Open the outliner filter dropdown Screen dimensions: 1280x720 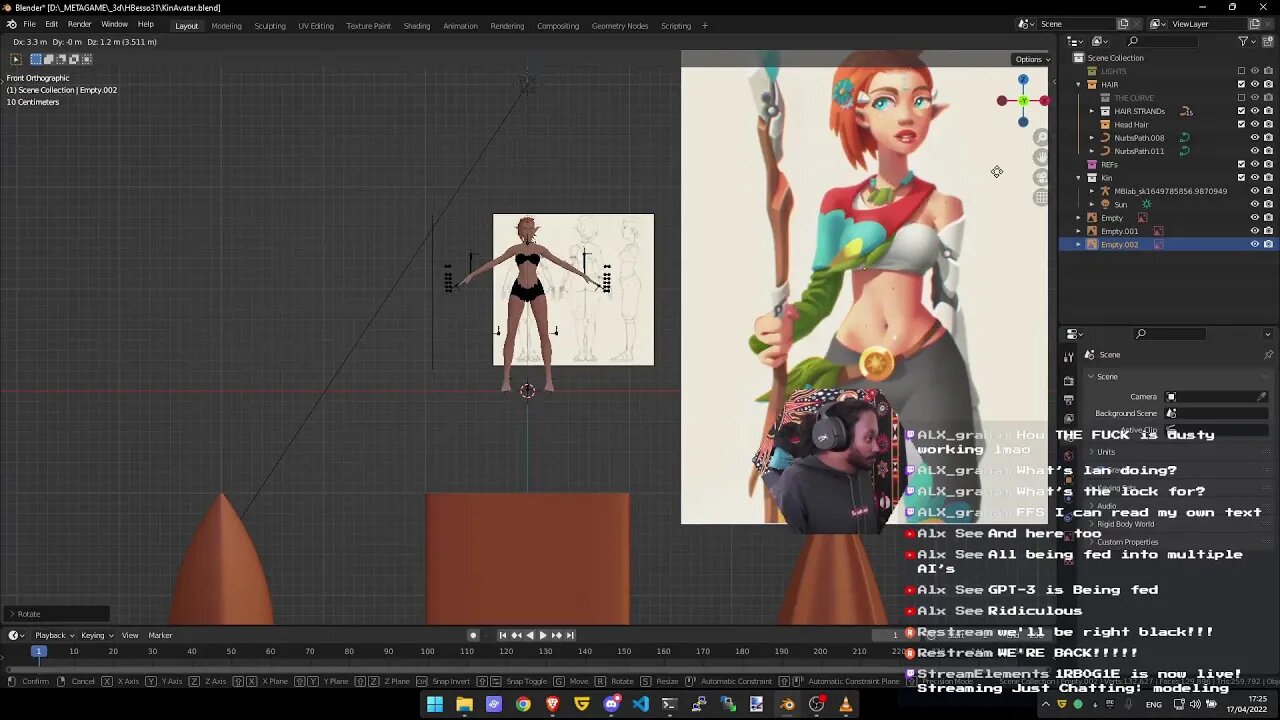click(1246, 41)
